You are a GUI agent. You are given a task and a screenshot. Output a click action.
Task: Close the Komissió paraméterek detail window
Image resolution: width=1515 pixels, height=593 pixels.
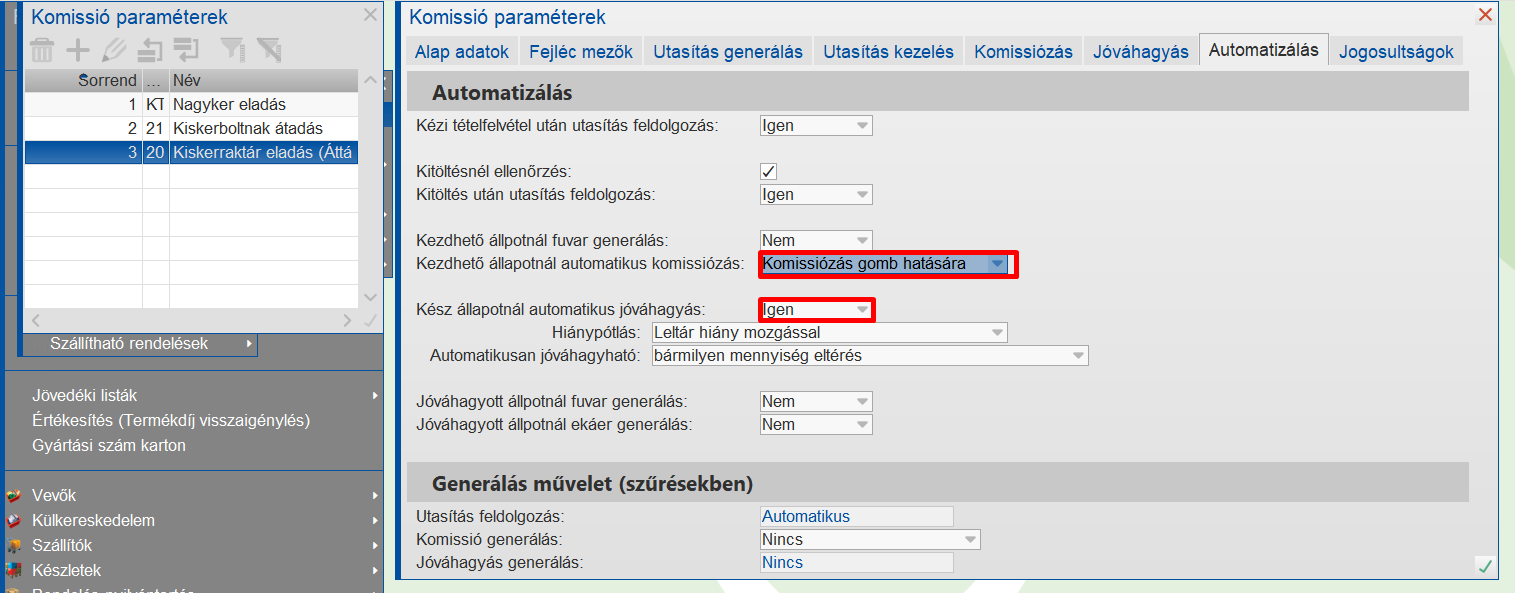tap(1485, 15)
